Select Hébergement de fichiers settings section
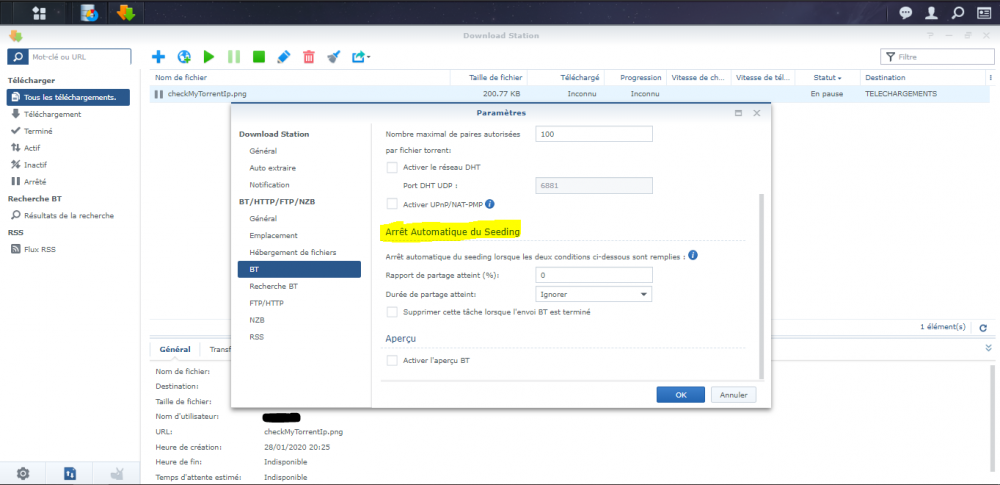This screenshot has height=485, width=1000. [293, 252]
